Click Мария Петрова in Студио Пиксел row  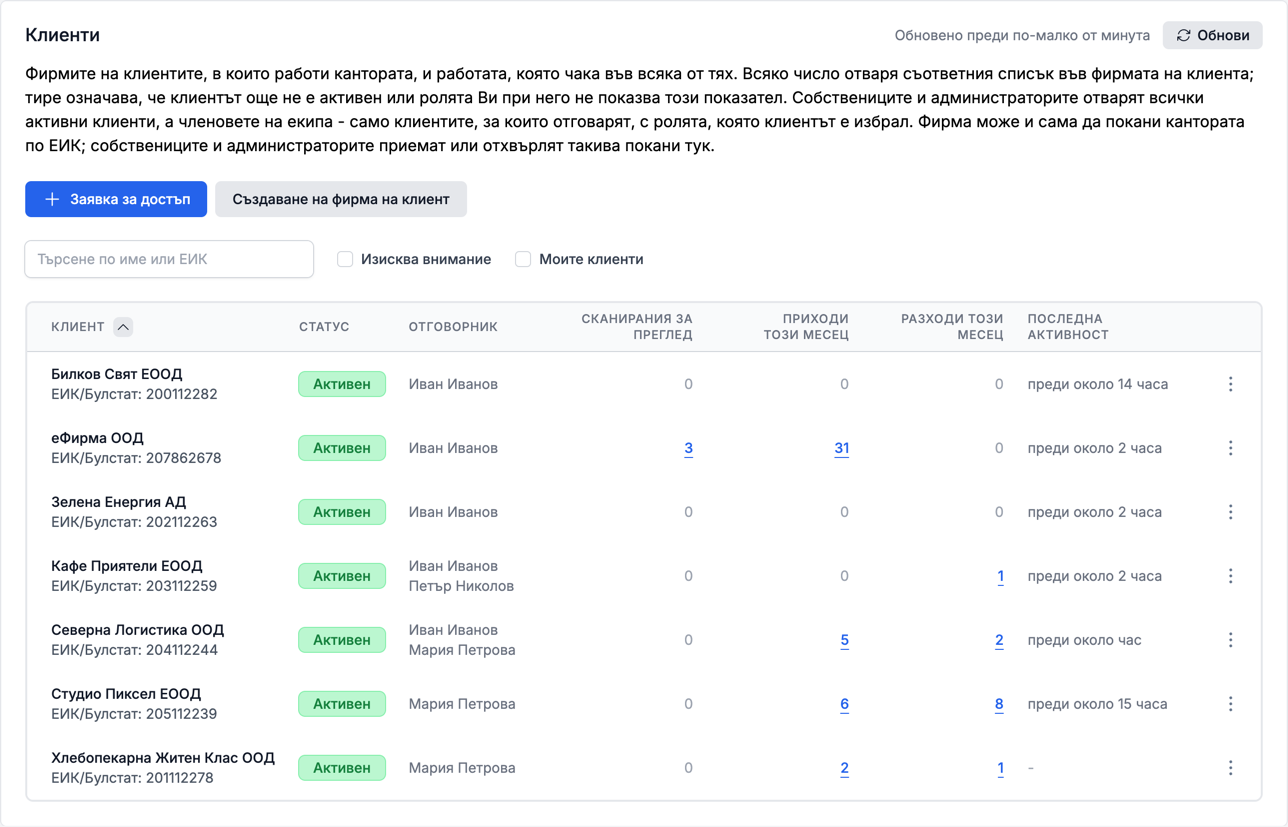462,704
